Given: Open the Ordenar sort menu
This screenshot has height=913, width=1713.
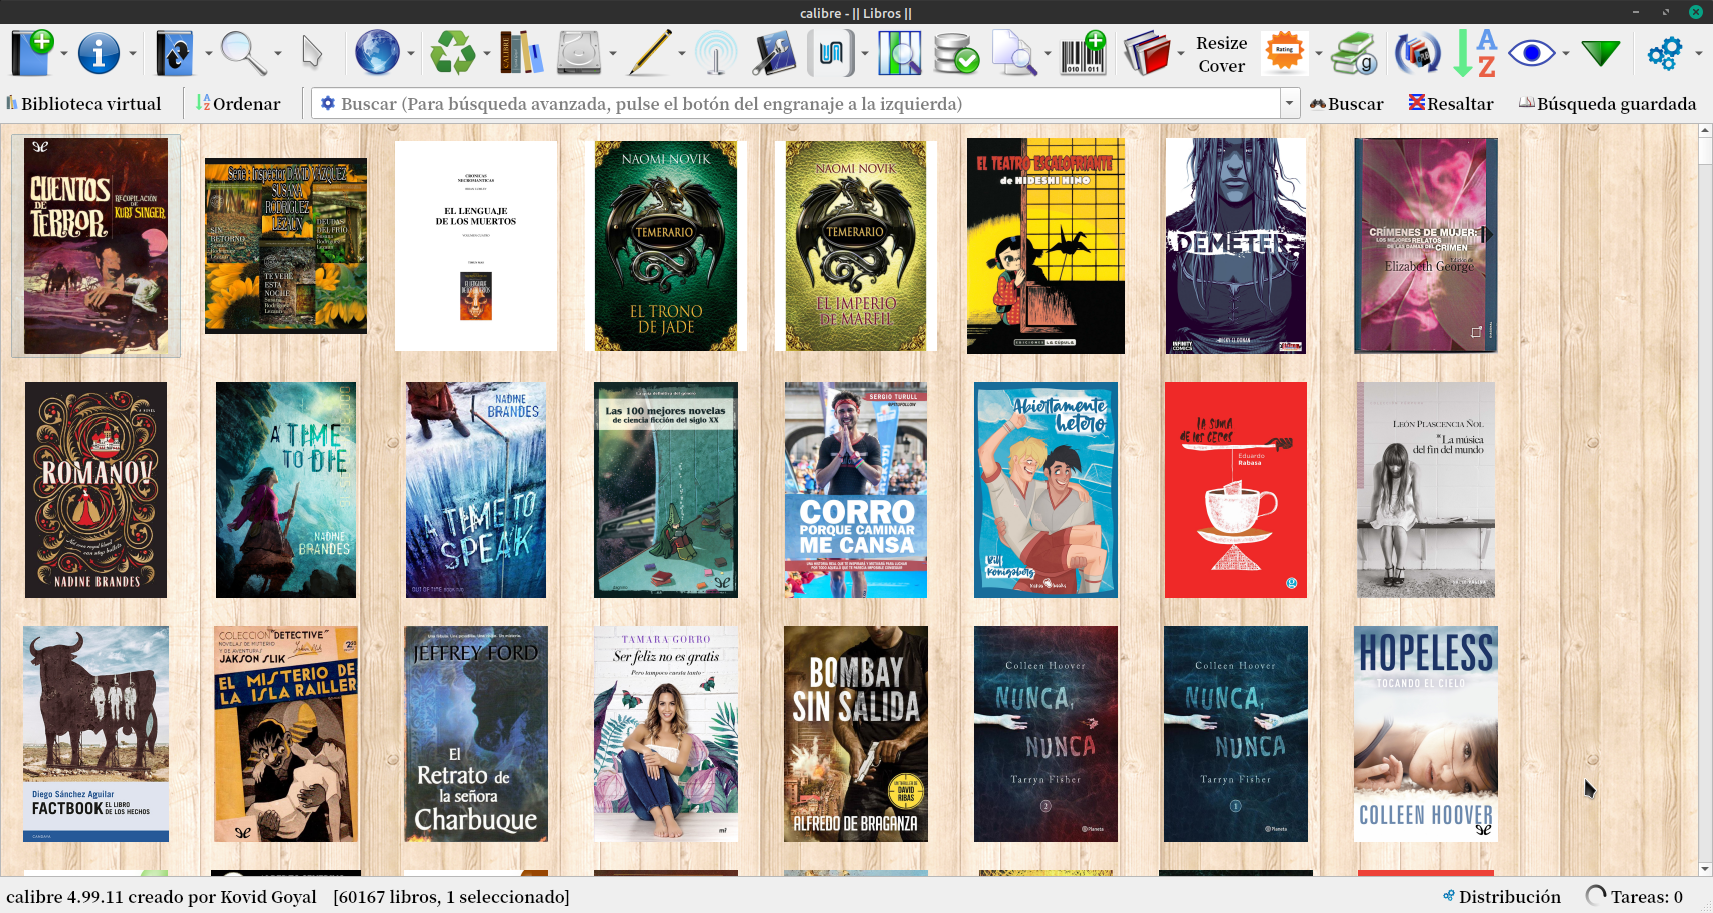Looking at the screenshot, I should click(x=238, y=103).
